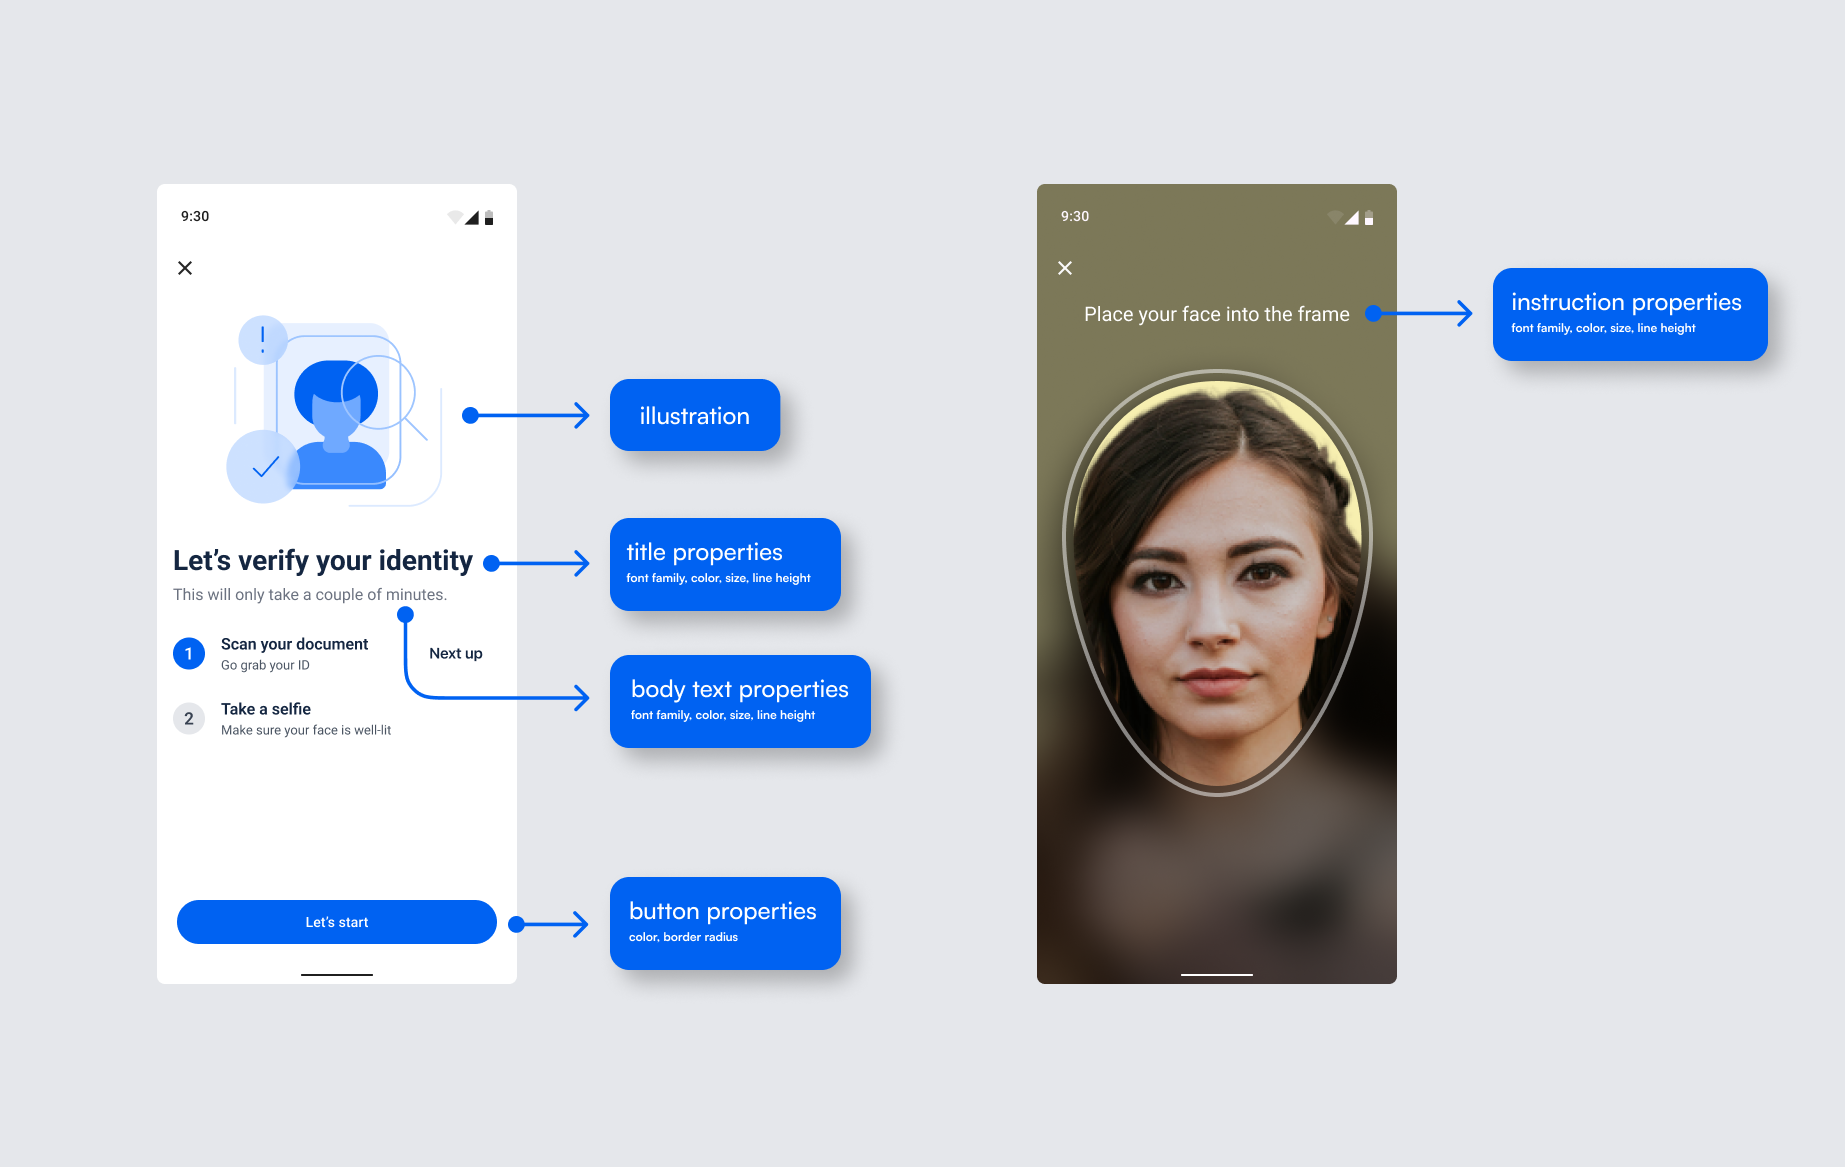
Task: Close the face capture camera screen
Action: (x=1065, y=268)
